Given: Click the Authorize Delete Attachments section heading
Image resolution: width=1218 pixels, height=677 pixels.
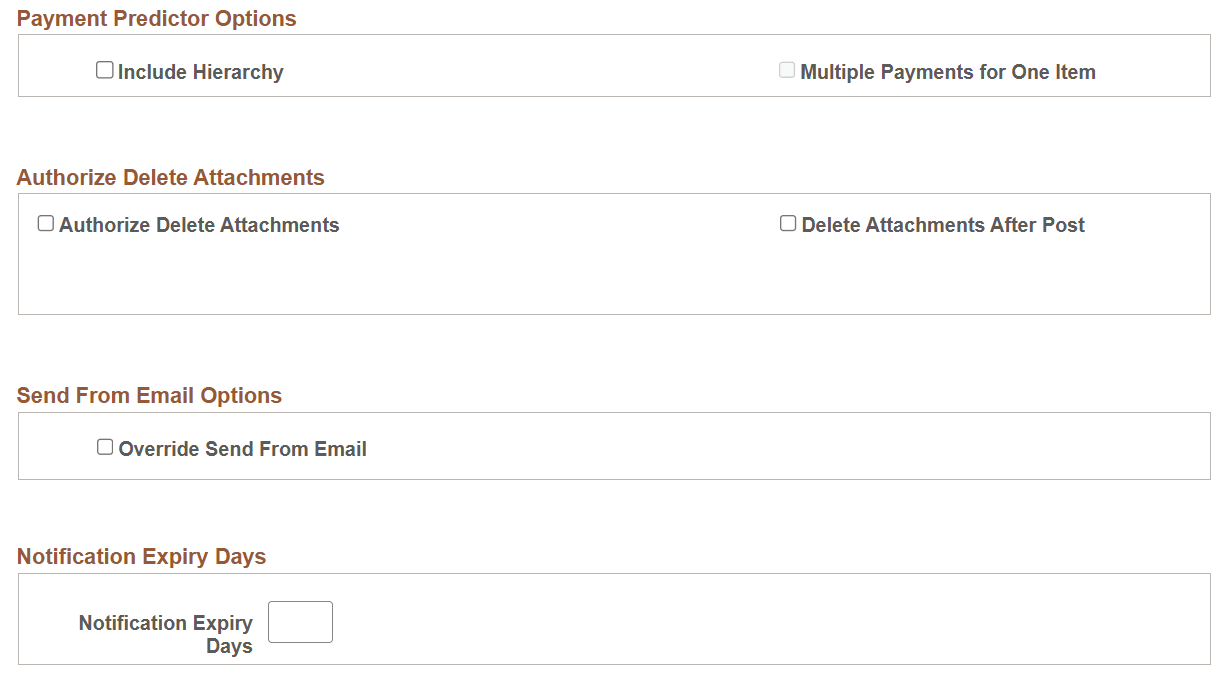Looking at the screenshot, I should coord(170,177).
